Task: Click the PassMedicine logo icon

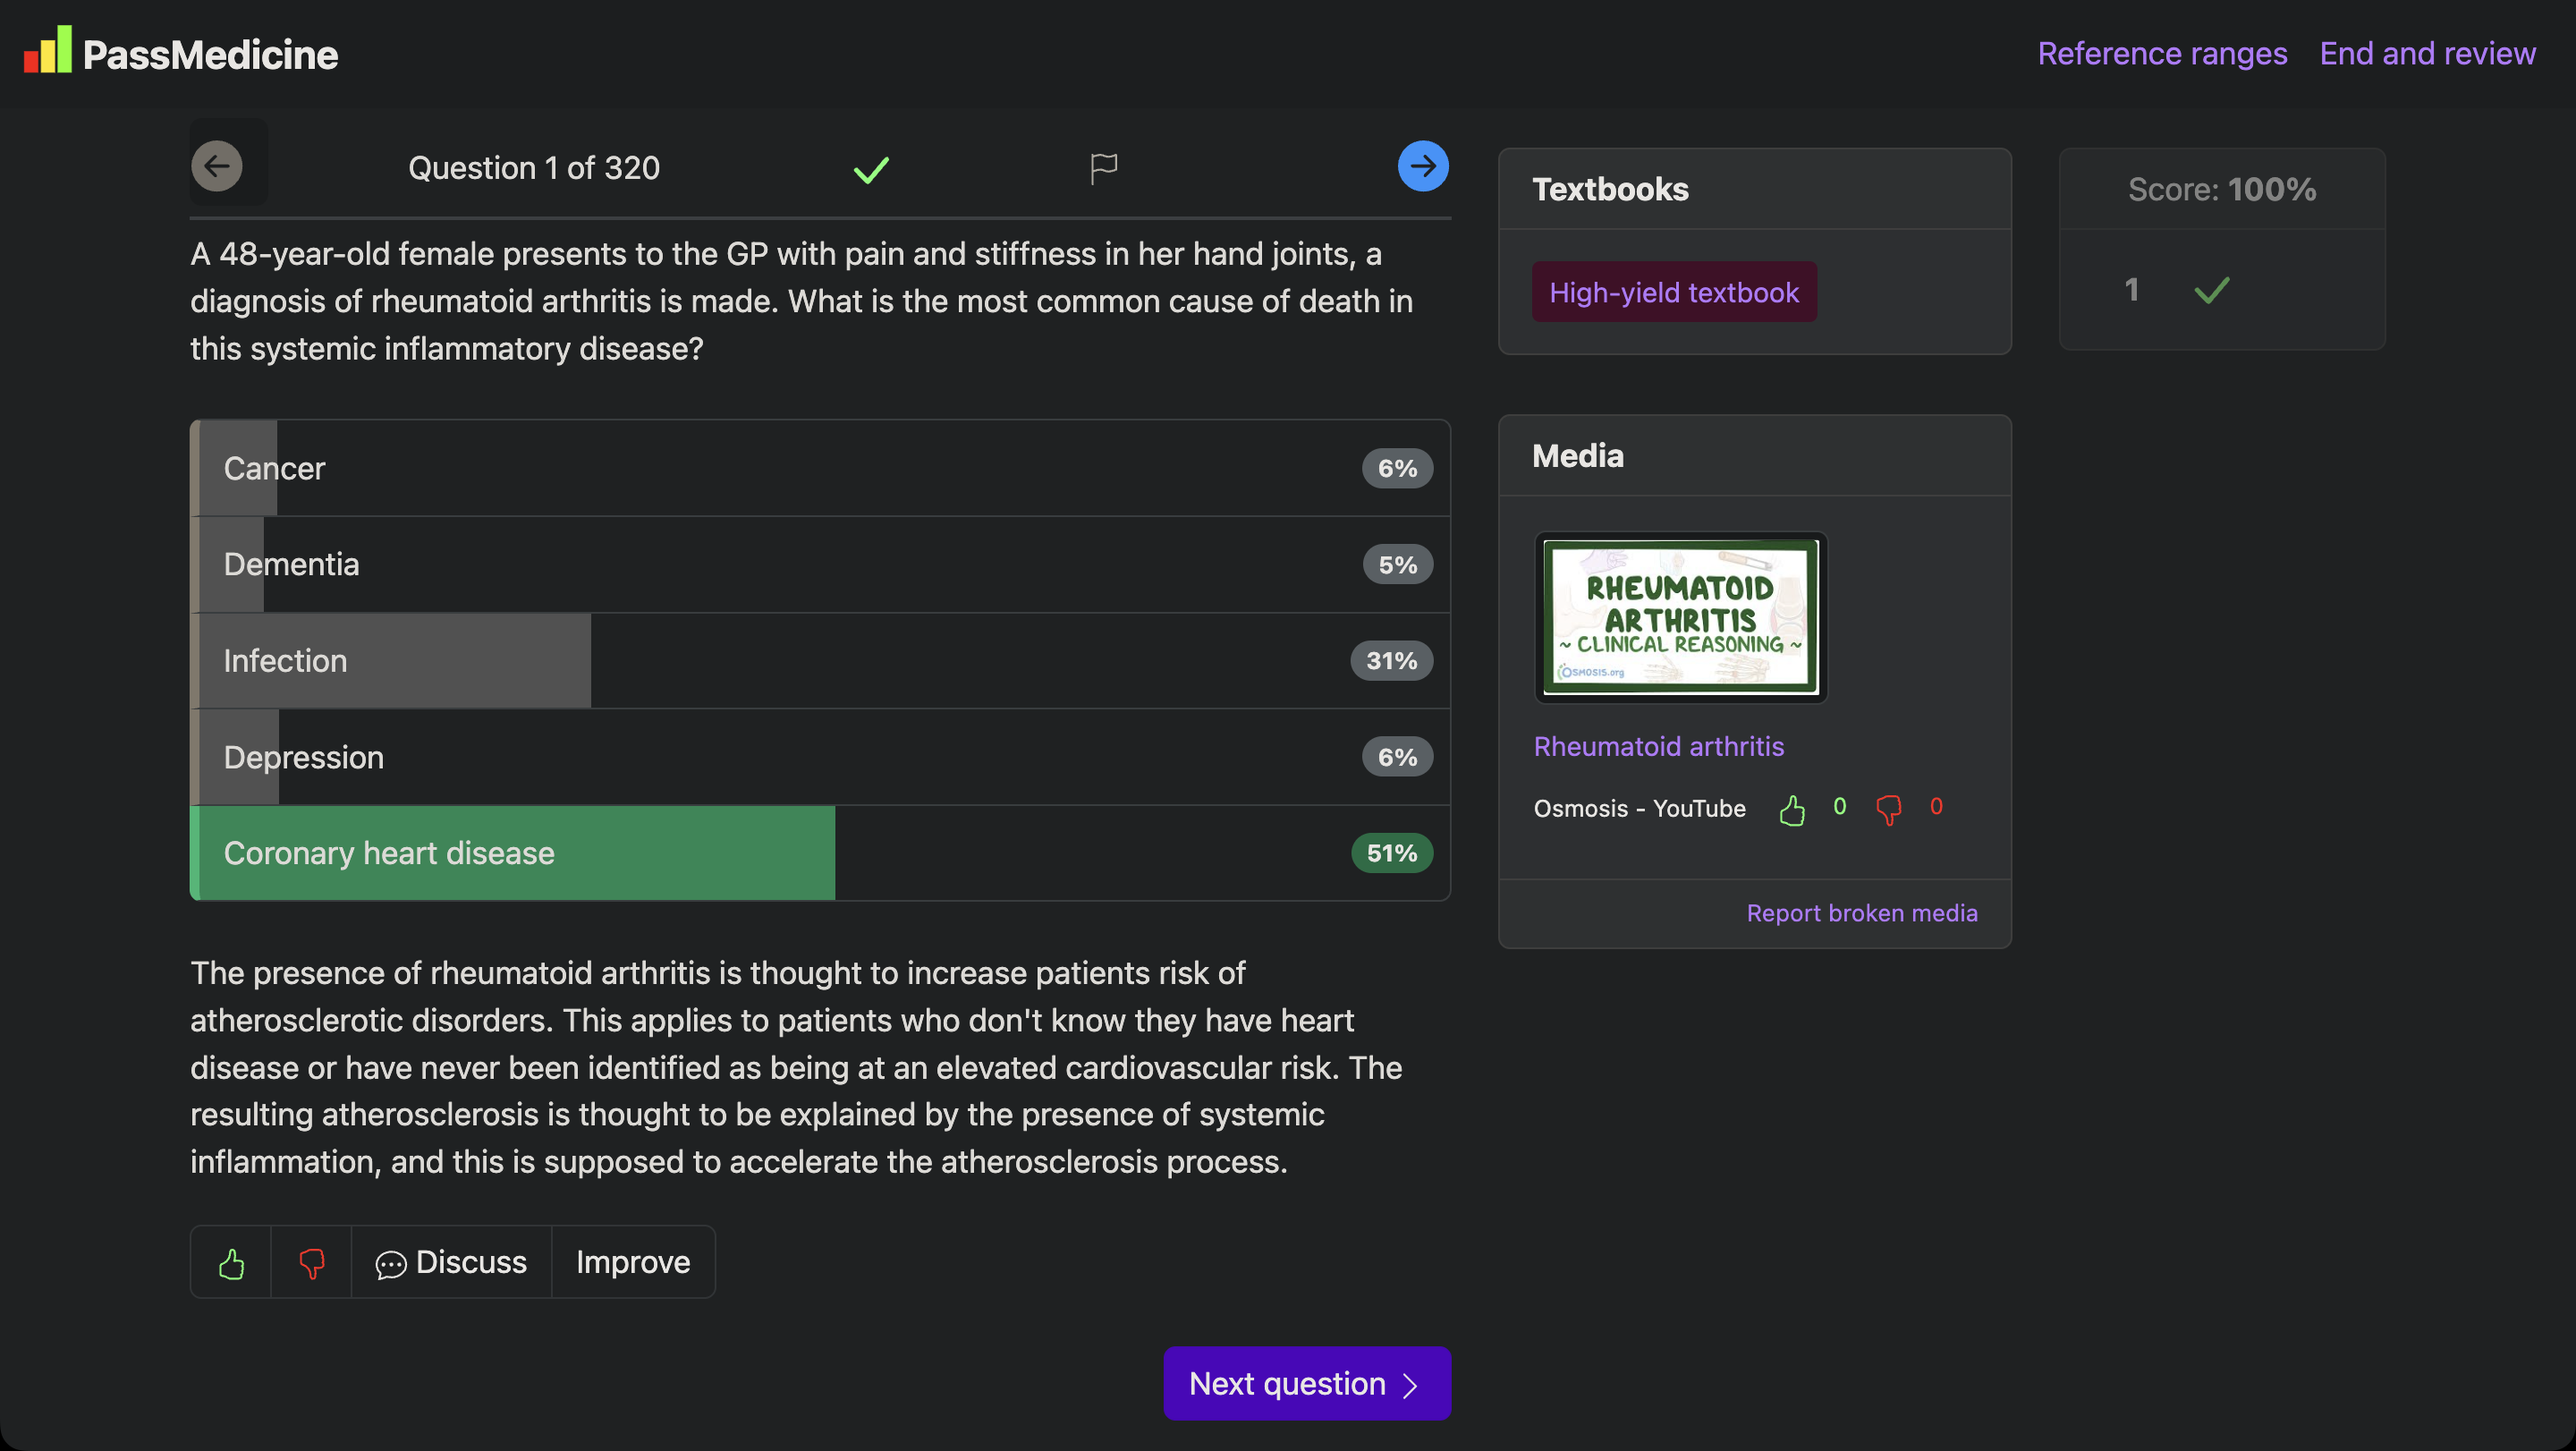Action: pyautogui.click(x=48, y=50)
